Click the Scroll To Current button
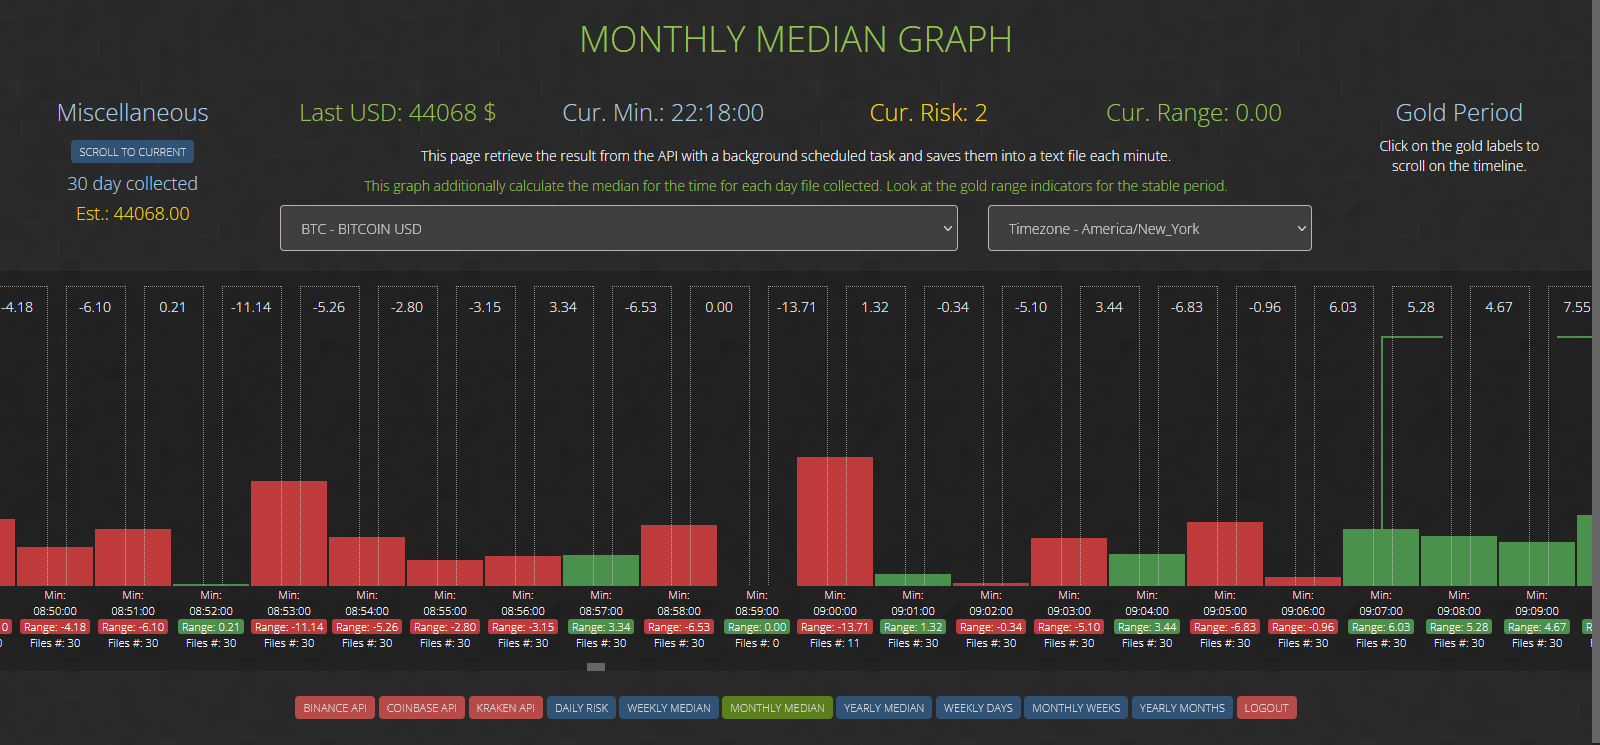This screenshot has height=745, width=1600. 132,152
